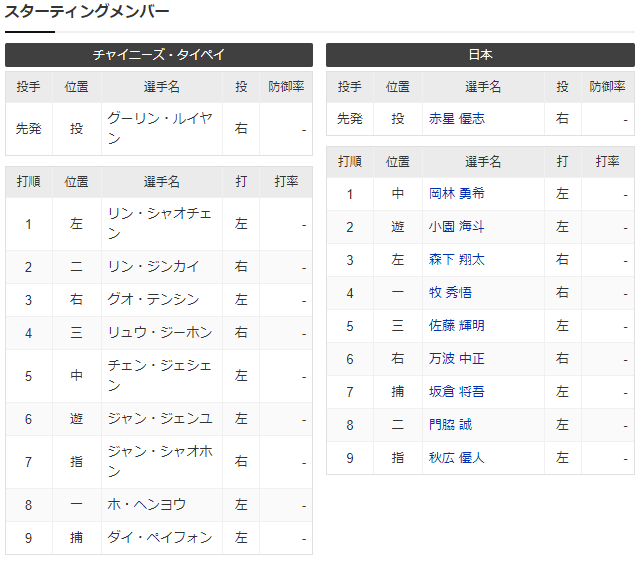
Task: Select batter name ホ・ヘンヨウ
Action: 147,505
